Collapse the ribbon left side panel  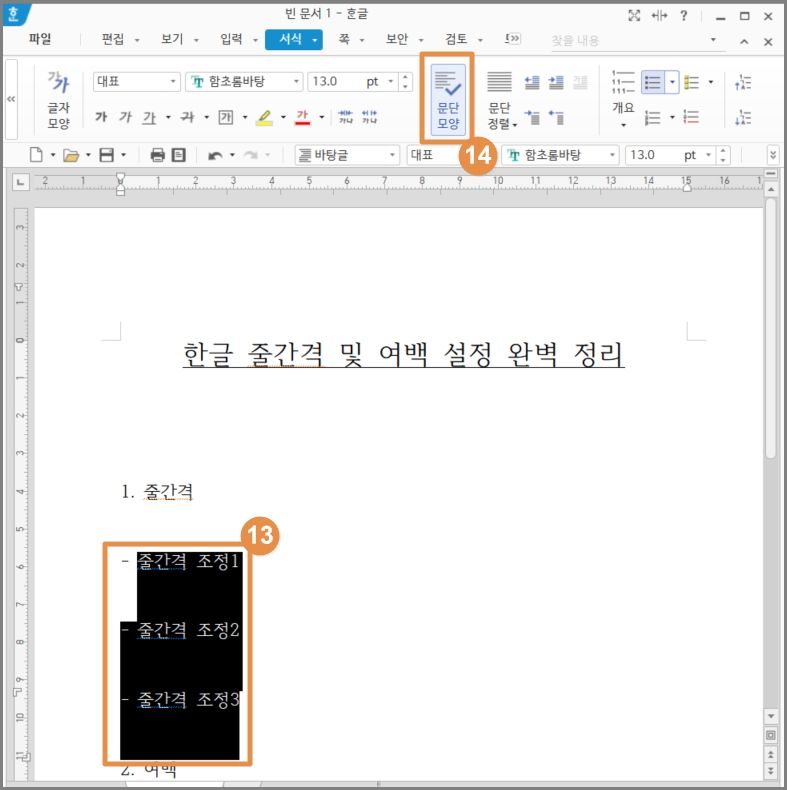tap(11, 99)
